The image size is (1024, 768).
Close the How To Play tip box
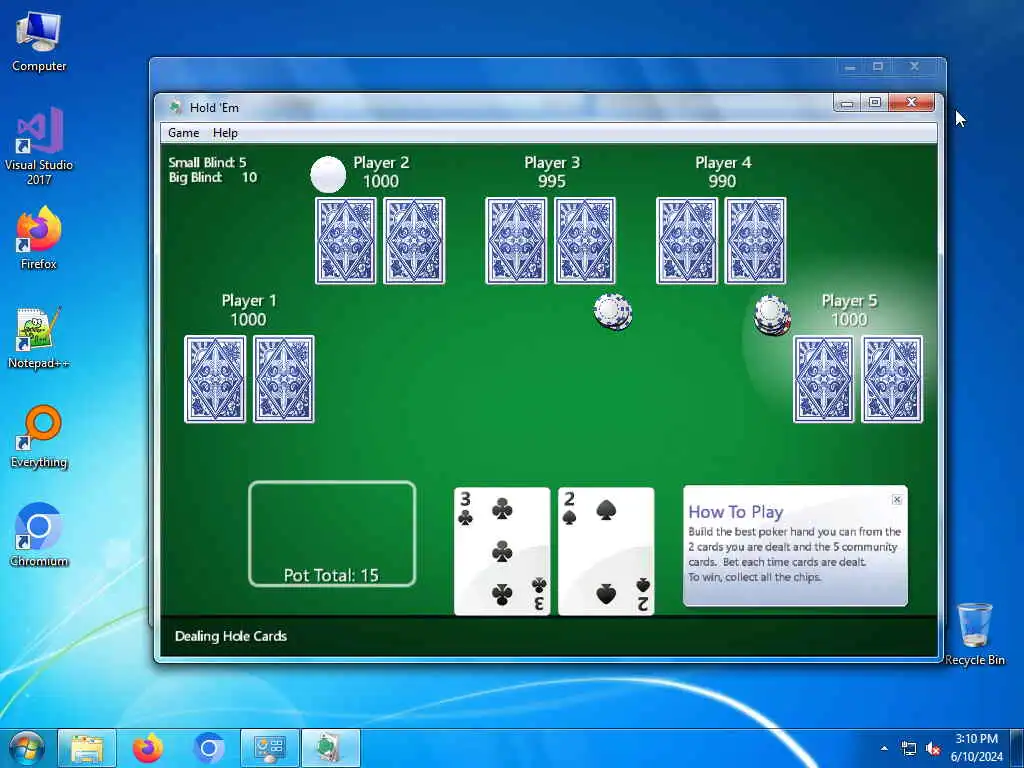coord(897,500)
